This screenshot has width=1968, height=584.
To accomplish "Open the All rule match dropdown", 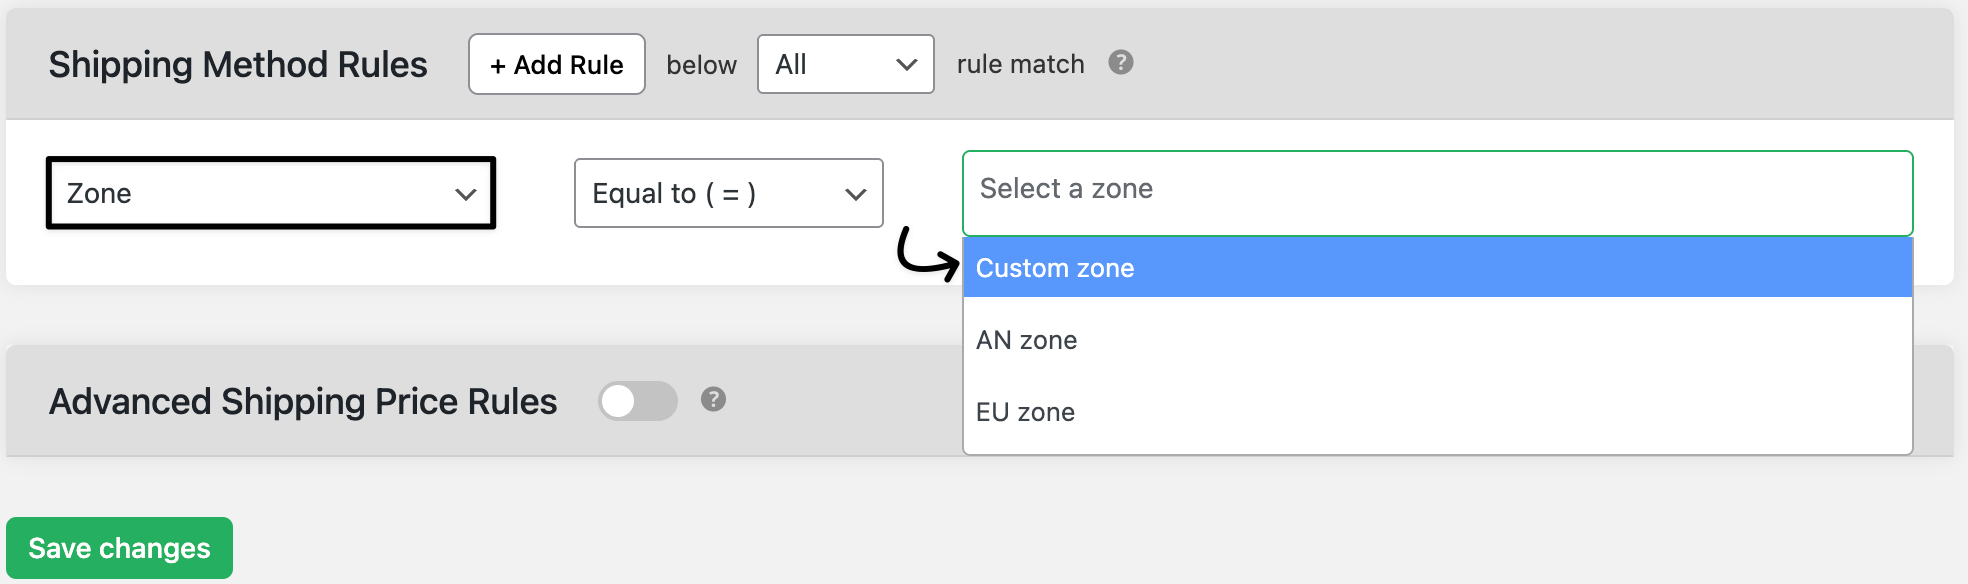I will (x=846, y=64).
